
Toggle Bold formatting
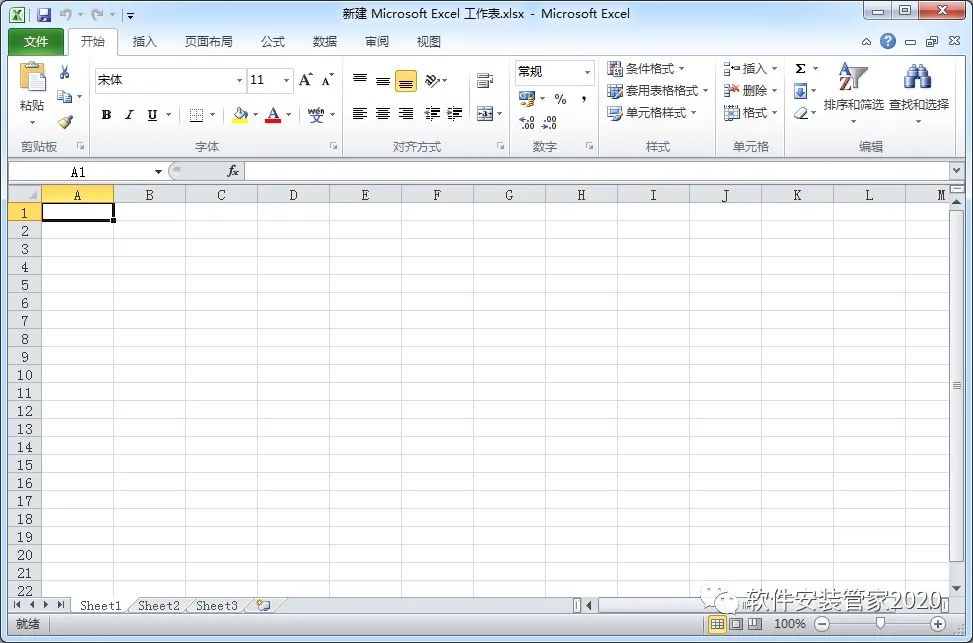pyautogui.click(x=106, y=115)
